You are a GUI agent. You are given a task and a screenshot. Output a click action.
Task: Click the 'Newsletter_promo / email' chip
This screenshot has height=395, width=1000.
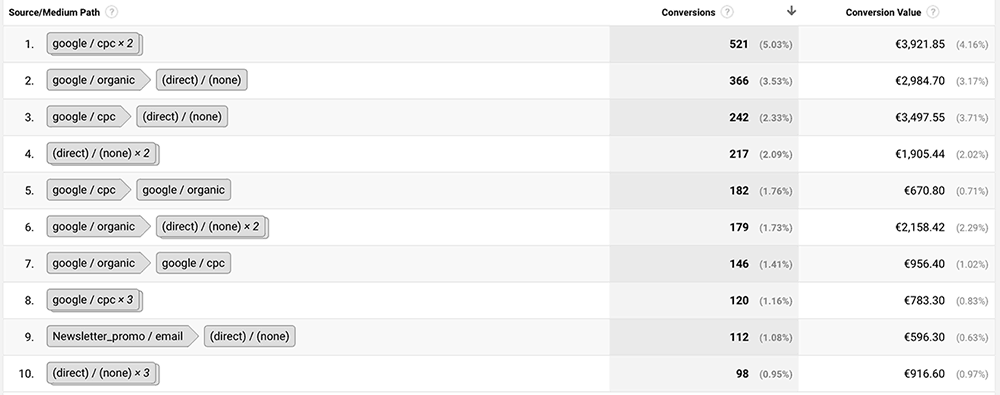click(x=122, y=336)
